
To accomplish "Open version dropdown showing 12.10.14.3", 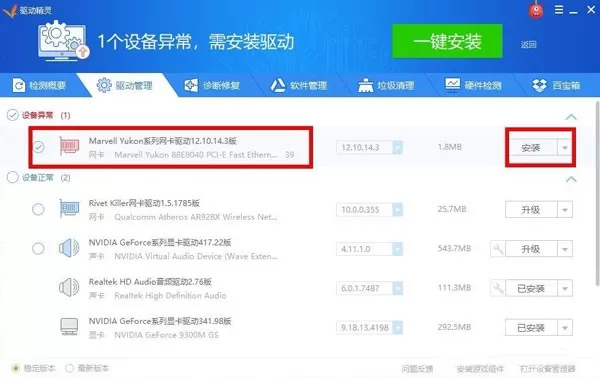I will point(398,147).
